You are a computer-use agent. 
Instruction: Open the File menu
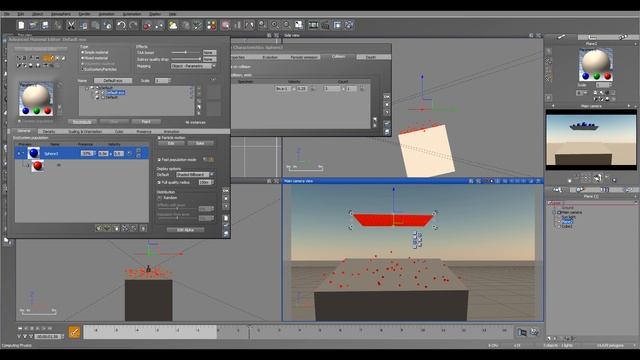7,14
